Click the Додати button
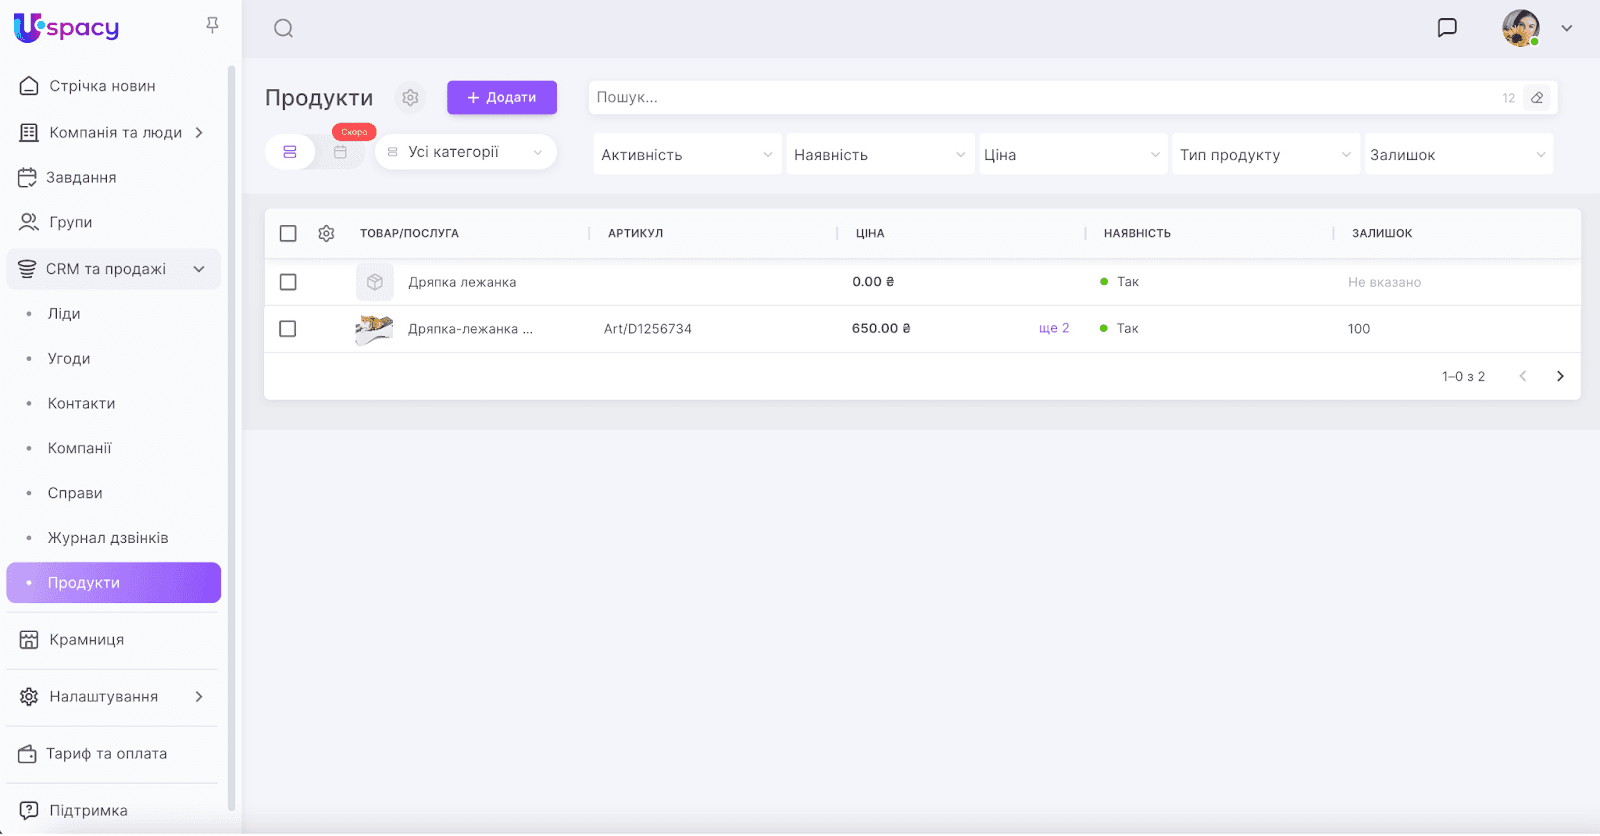The image size is (1600, 836). pyautogui.click(x=501, y=98)
